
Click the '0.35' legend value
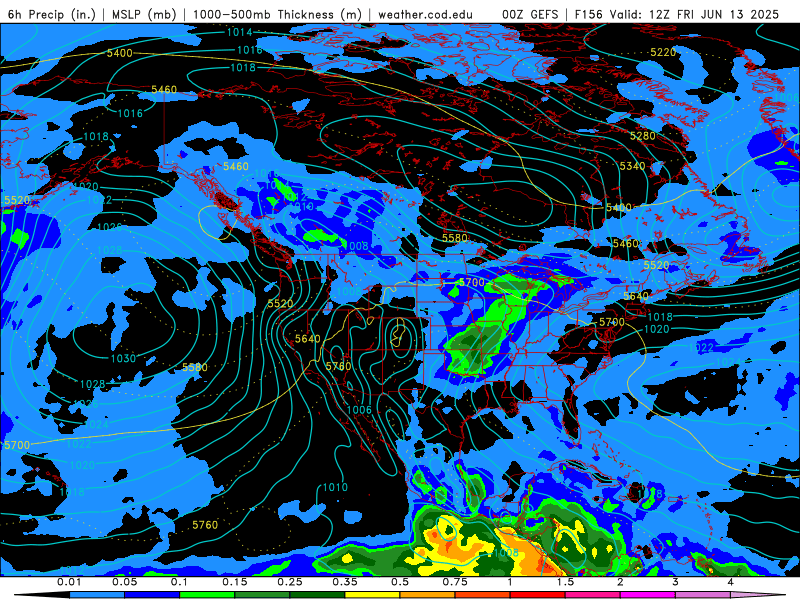click(345, 582)
